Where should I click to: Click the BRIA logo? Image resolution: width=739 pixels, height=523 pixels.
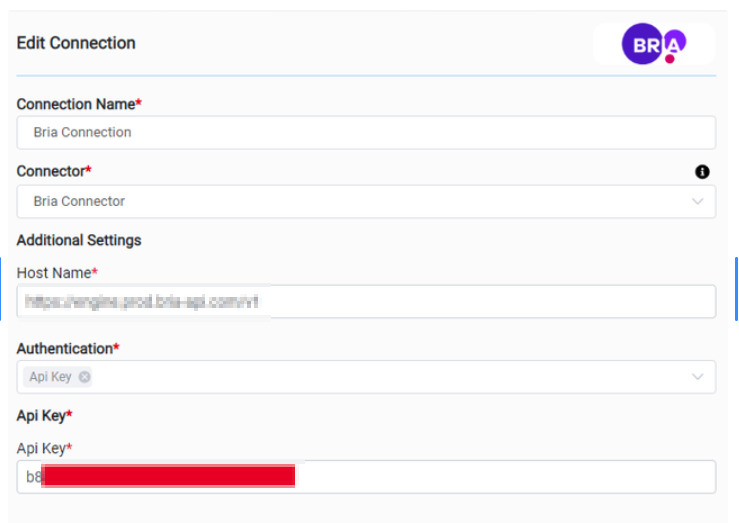(x=654, y=44)
